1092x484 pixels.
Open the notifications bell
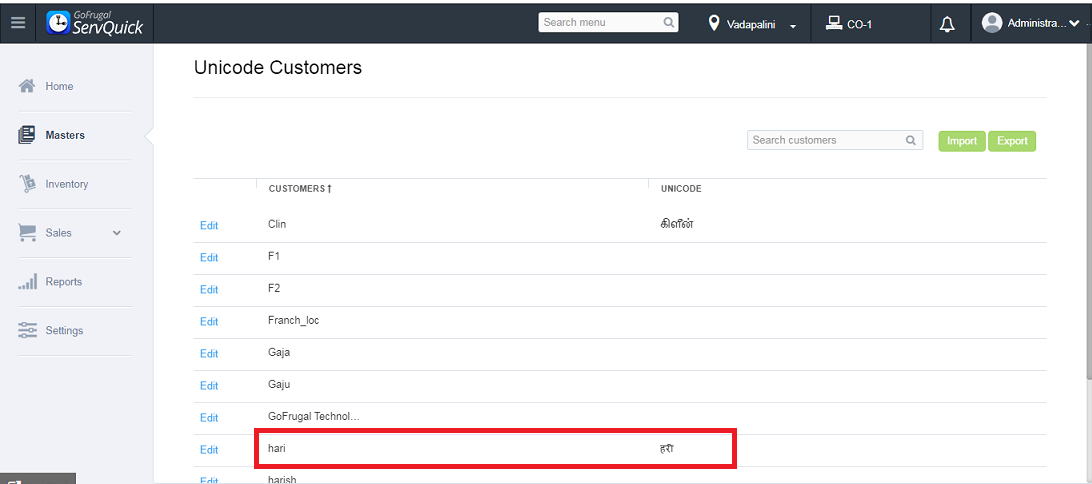[x=946, y=24]
